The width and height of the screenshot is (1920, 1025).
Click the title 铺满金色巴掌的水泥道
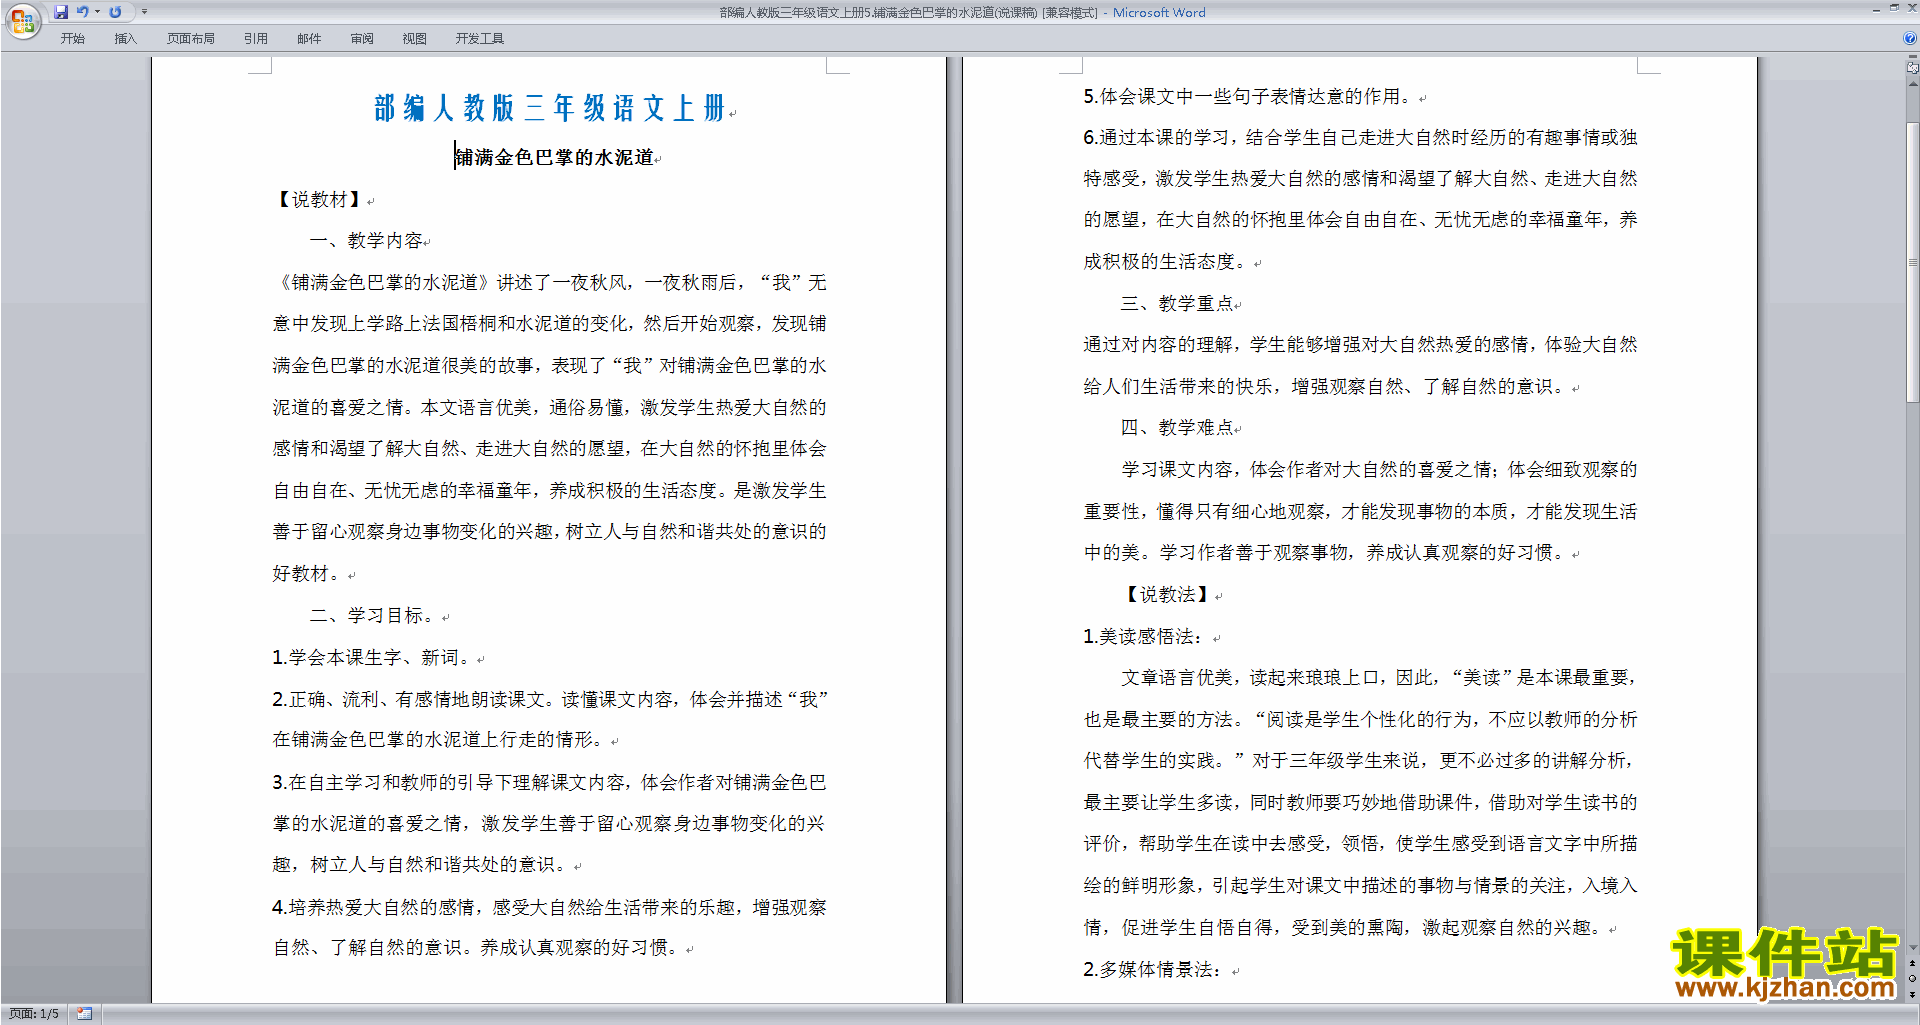pyautogui.click(x=554, y=157)
